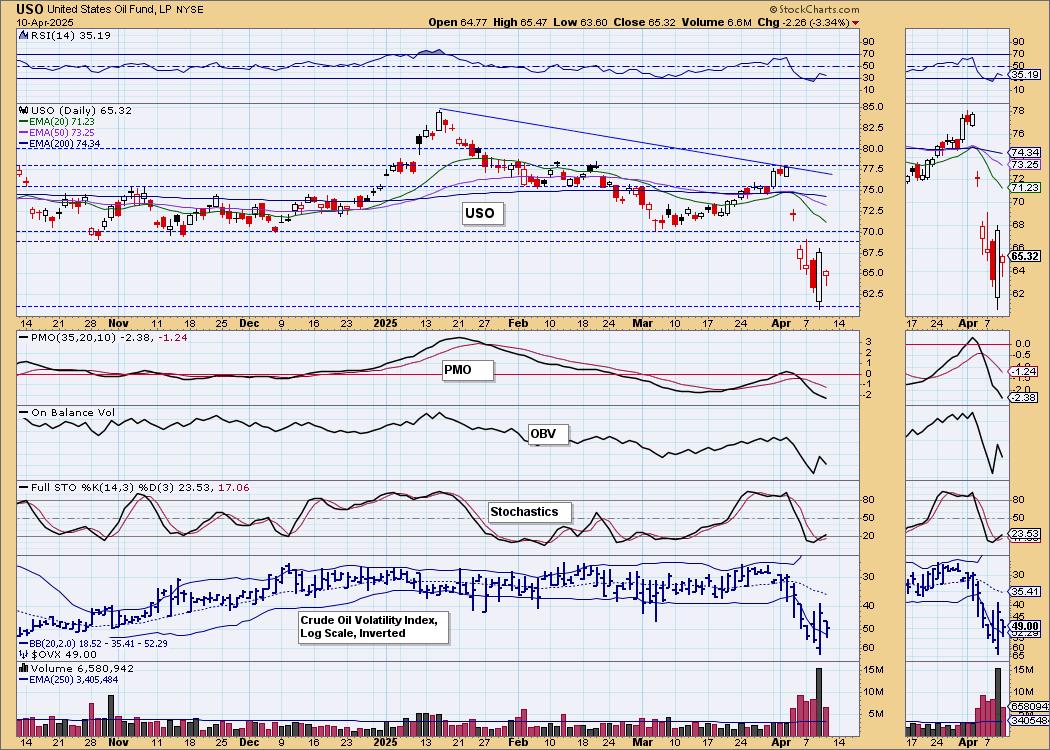The image size is (1050, 750).
Task: Click the 'Feb' x-axis label
Action: click(x=518, y=323)
